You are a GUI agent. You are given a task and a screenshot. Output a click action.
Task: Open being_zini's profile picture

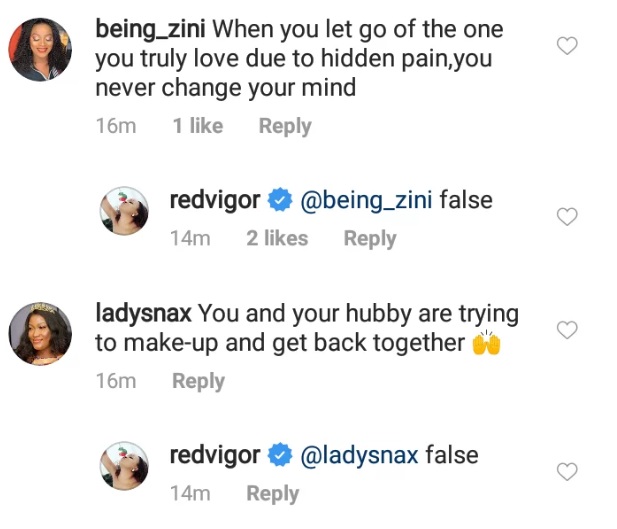pyautogui.click(x=41, y=49)
